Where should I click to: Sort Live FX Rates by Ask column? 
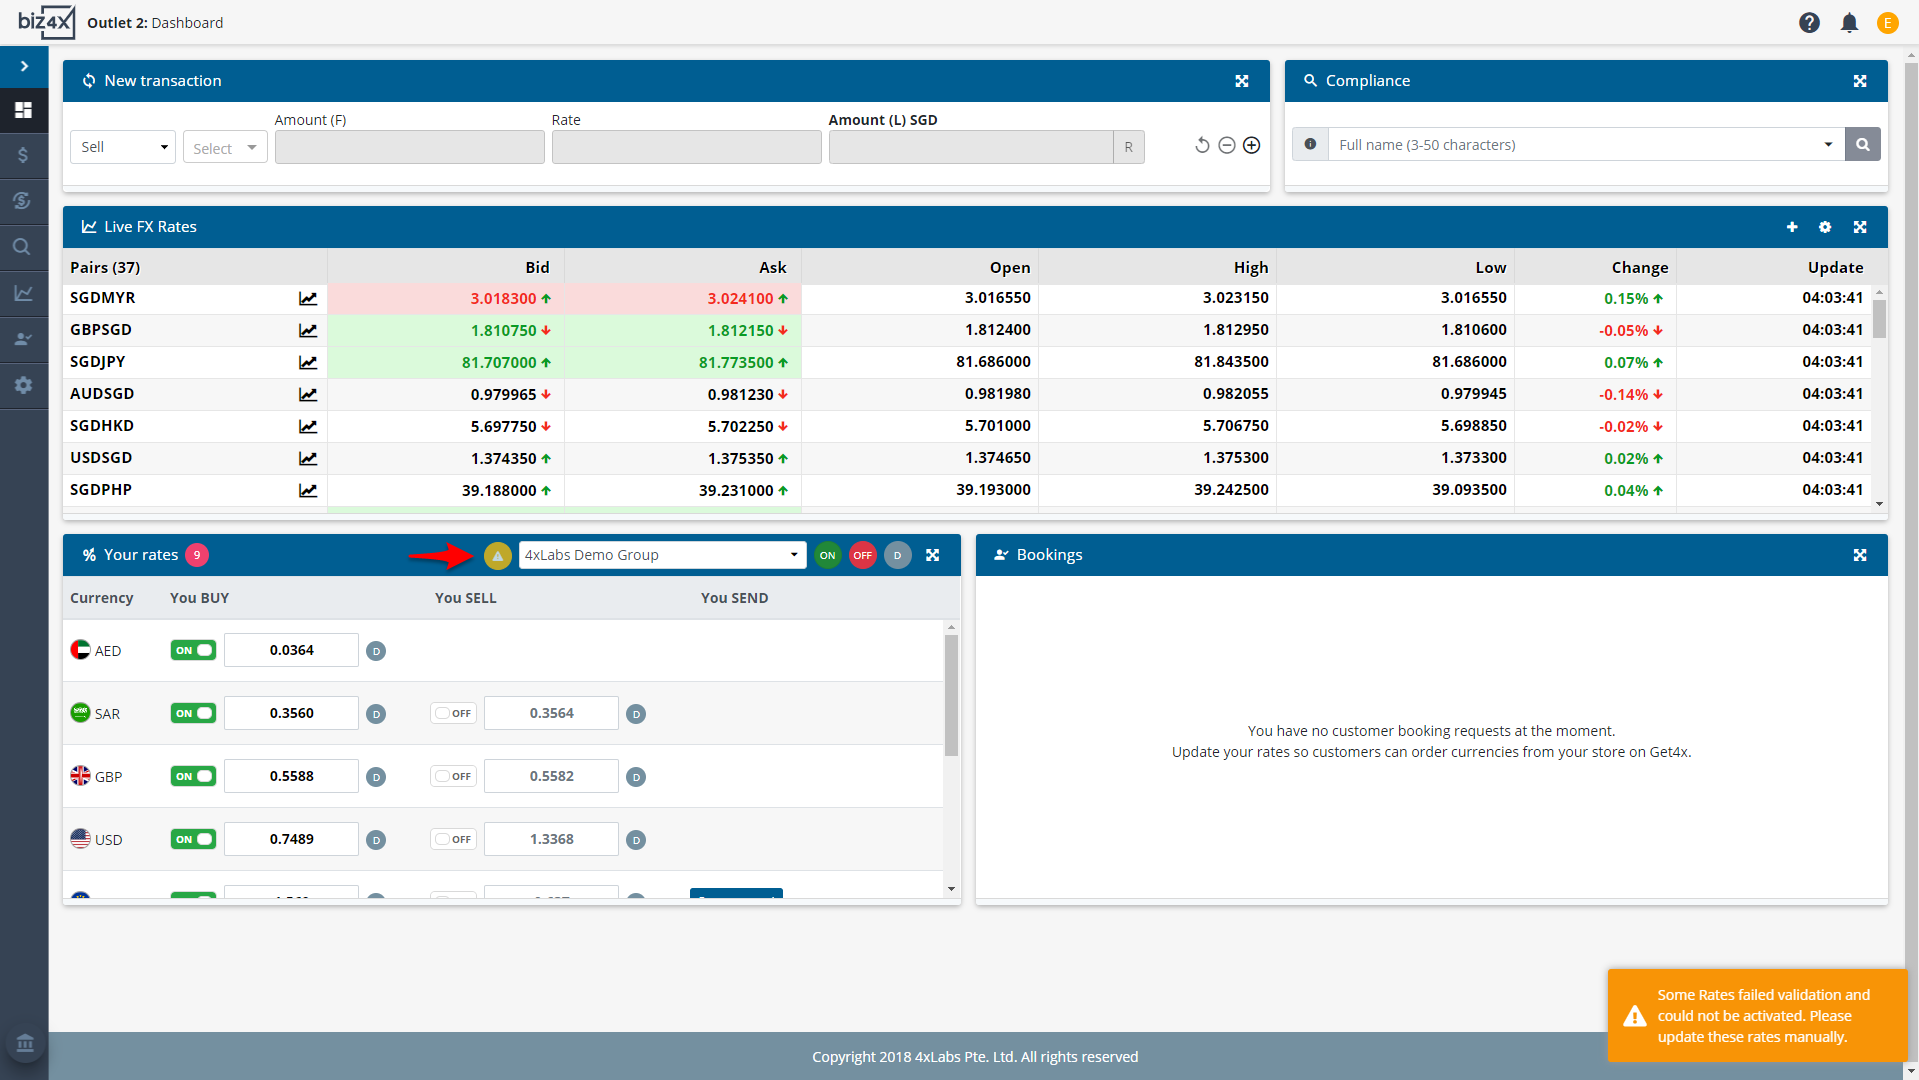[773, 267]
